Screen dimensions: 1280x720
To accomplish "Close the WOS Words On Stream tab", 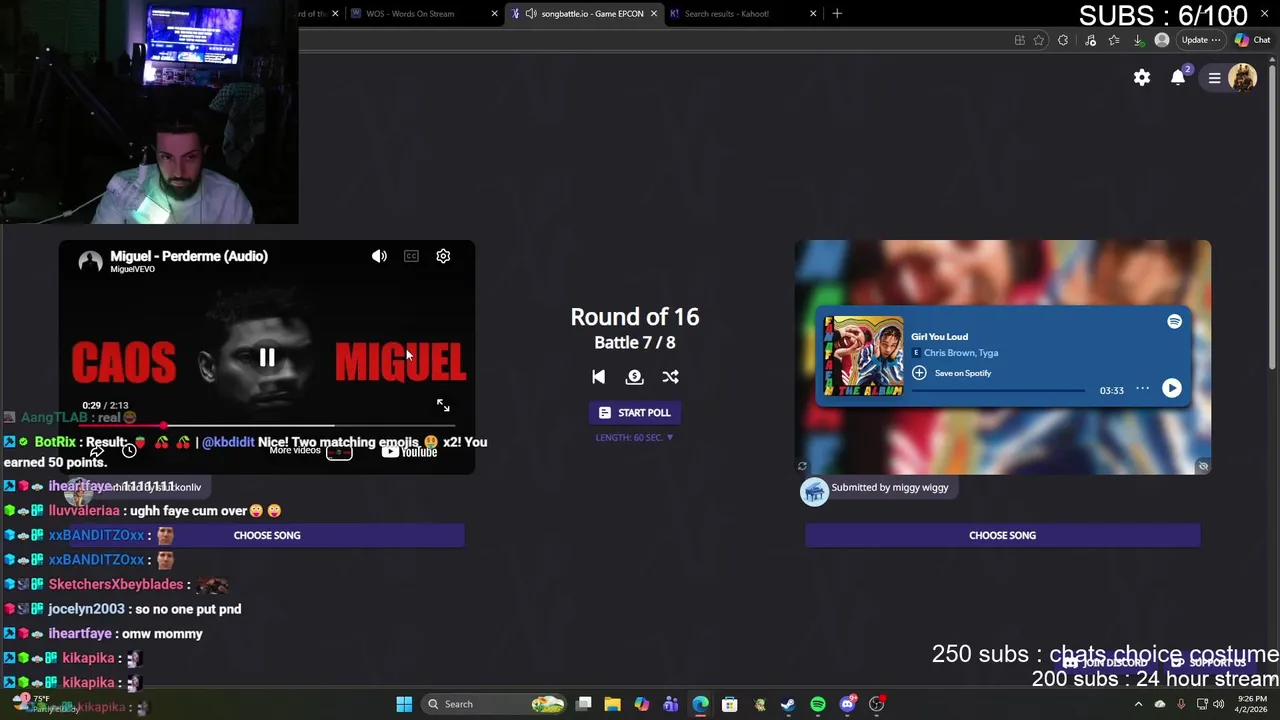I will 494,14.
